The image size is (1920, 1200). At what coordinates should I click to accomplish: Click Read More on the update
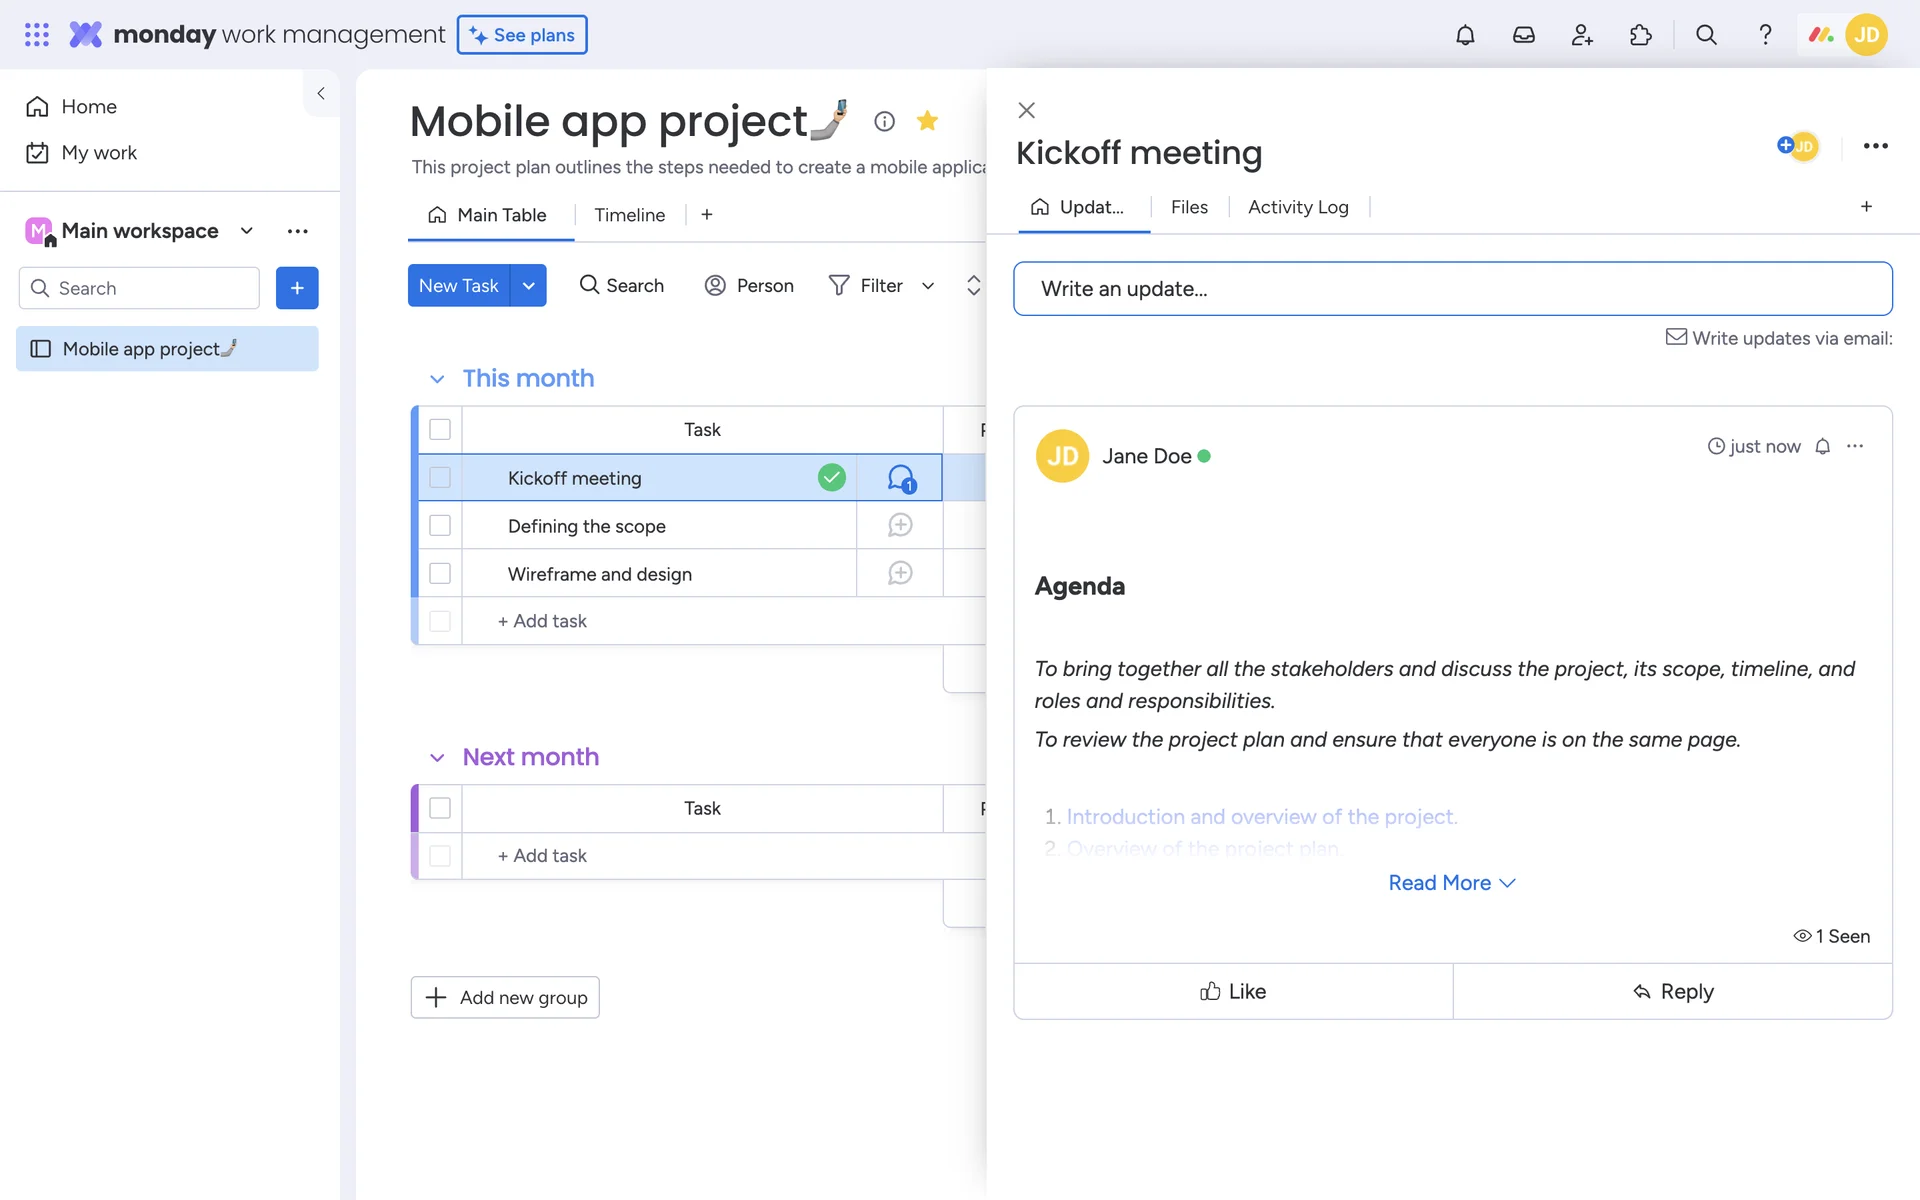(x=1451, y=883)
